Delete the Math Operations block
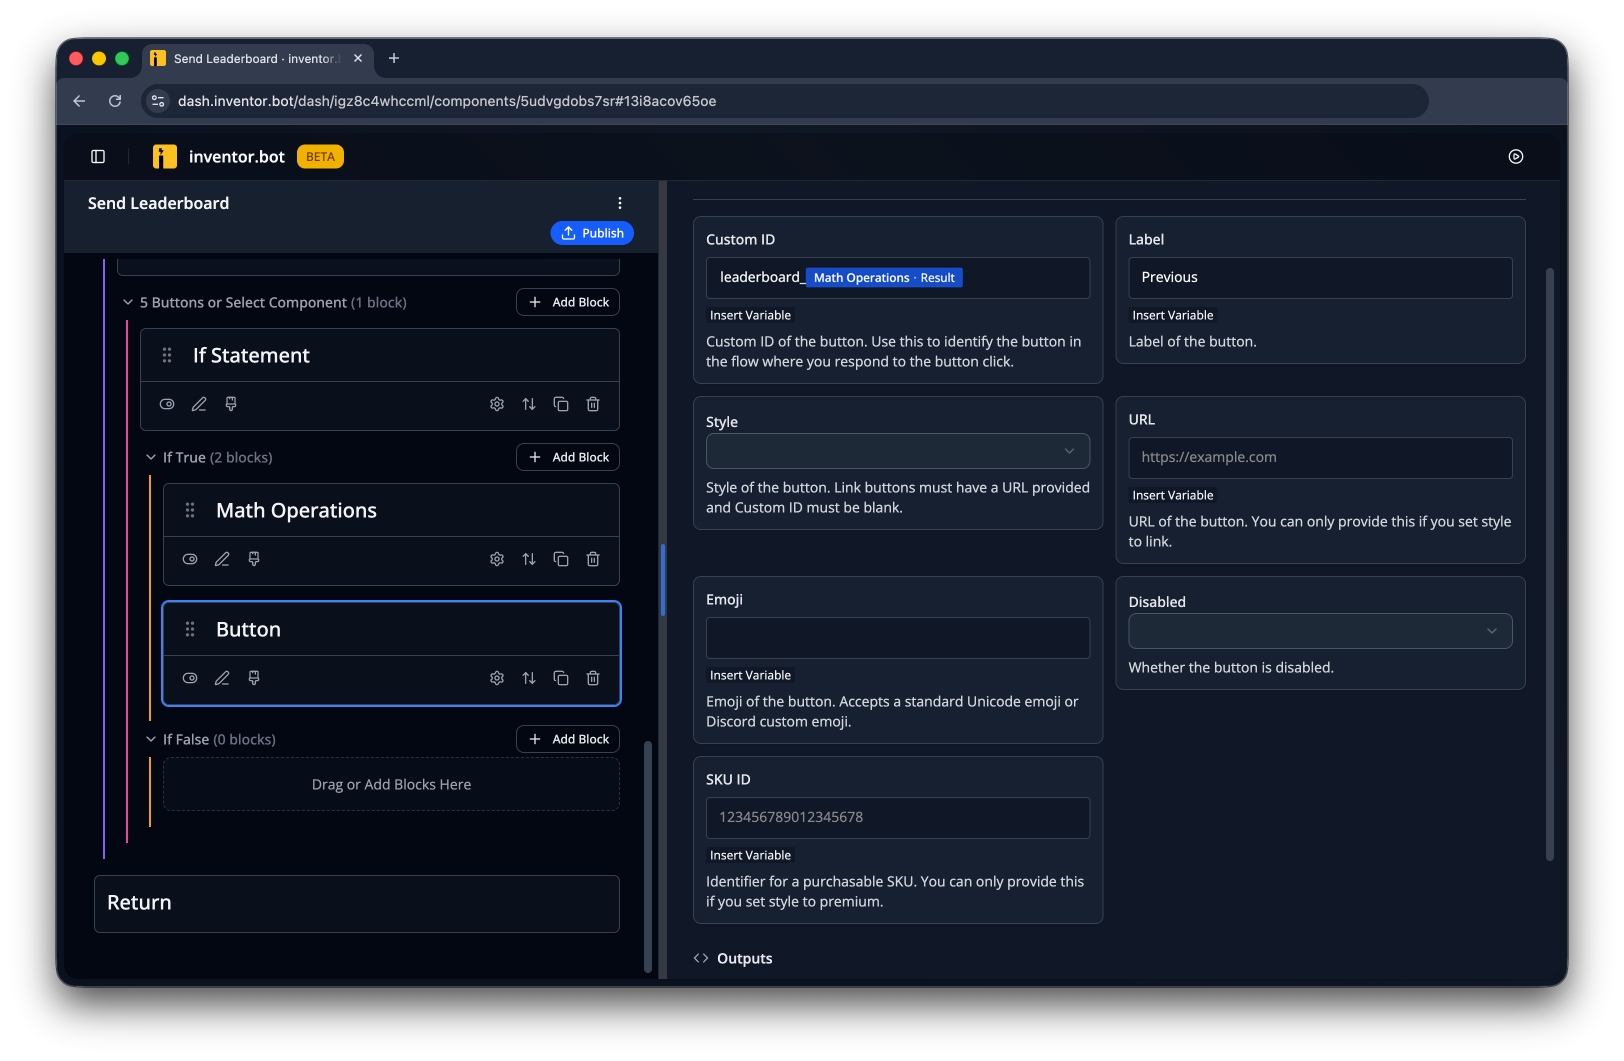1624x1061 pixels. 593,559
